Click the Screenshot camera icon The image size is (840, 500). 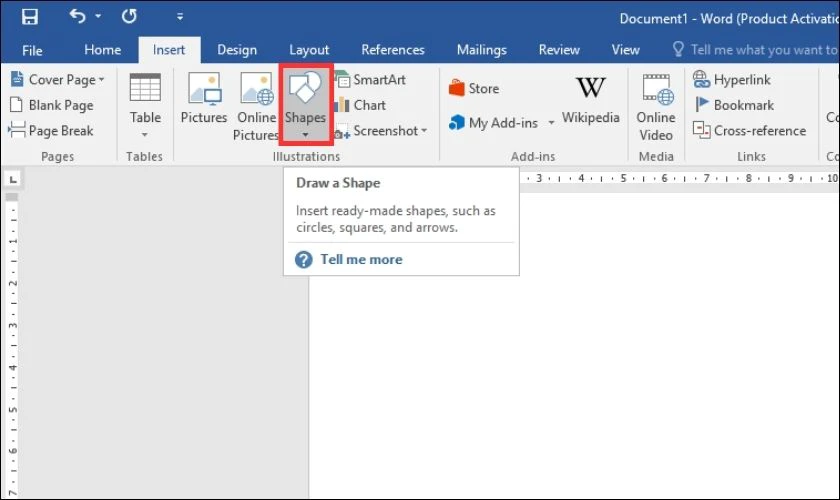[342, 132]
